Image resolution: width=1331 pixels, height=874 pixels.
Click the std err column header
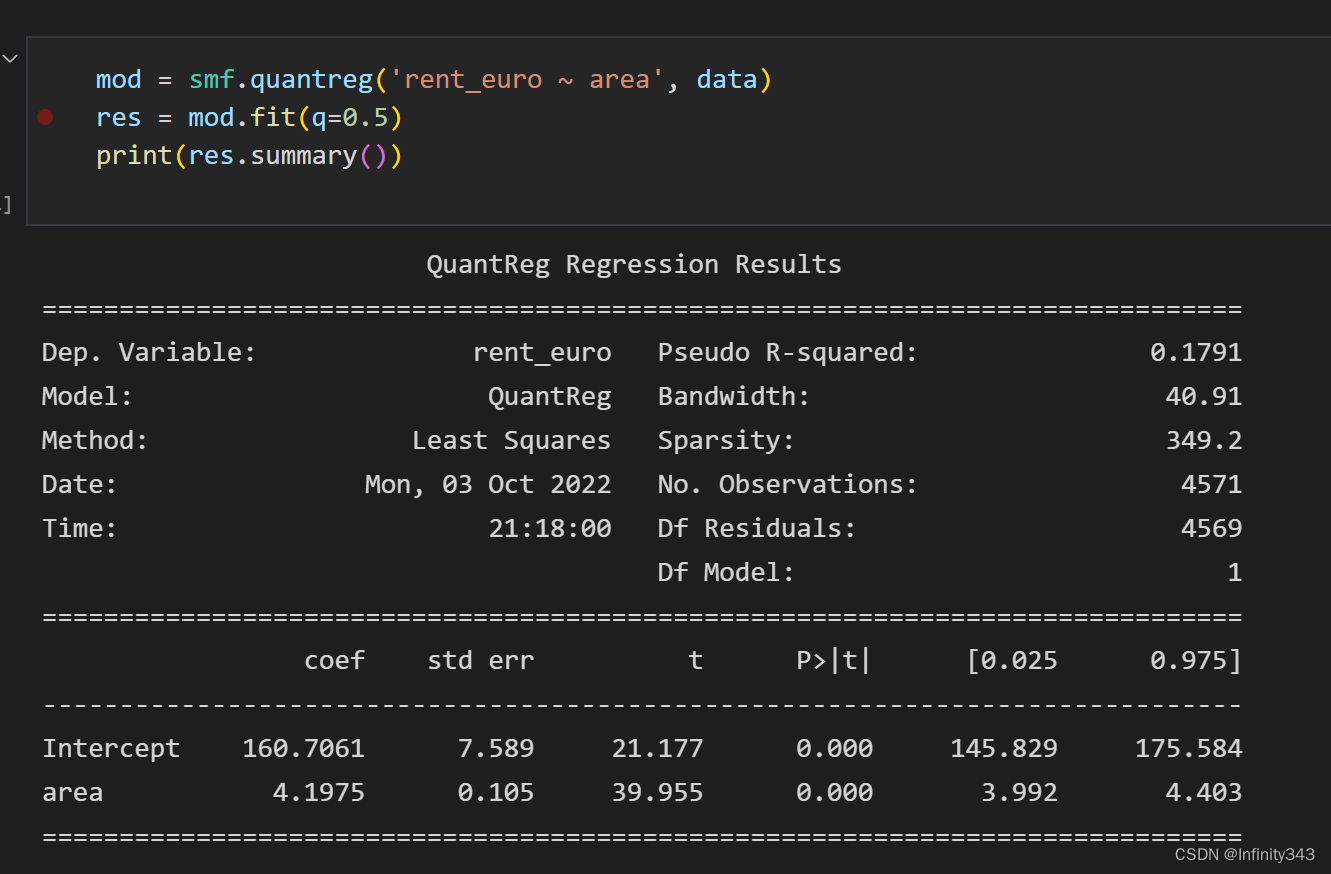coord(480,660)
